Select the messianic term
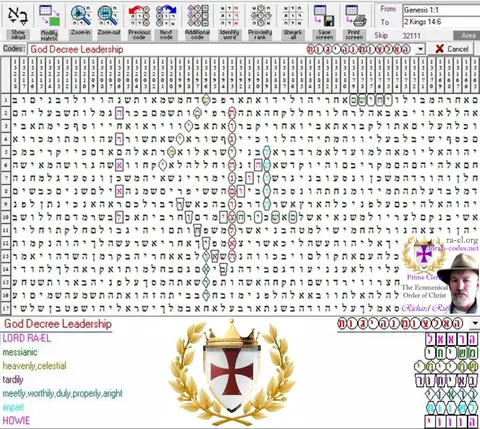 coord(20,352)
